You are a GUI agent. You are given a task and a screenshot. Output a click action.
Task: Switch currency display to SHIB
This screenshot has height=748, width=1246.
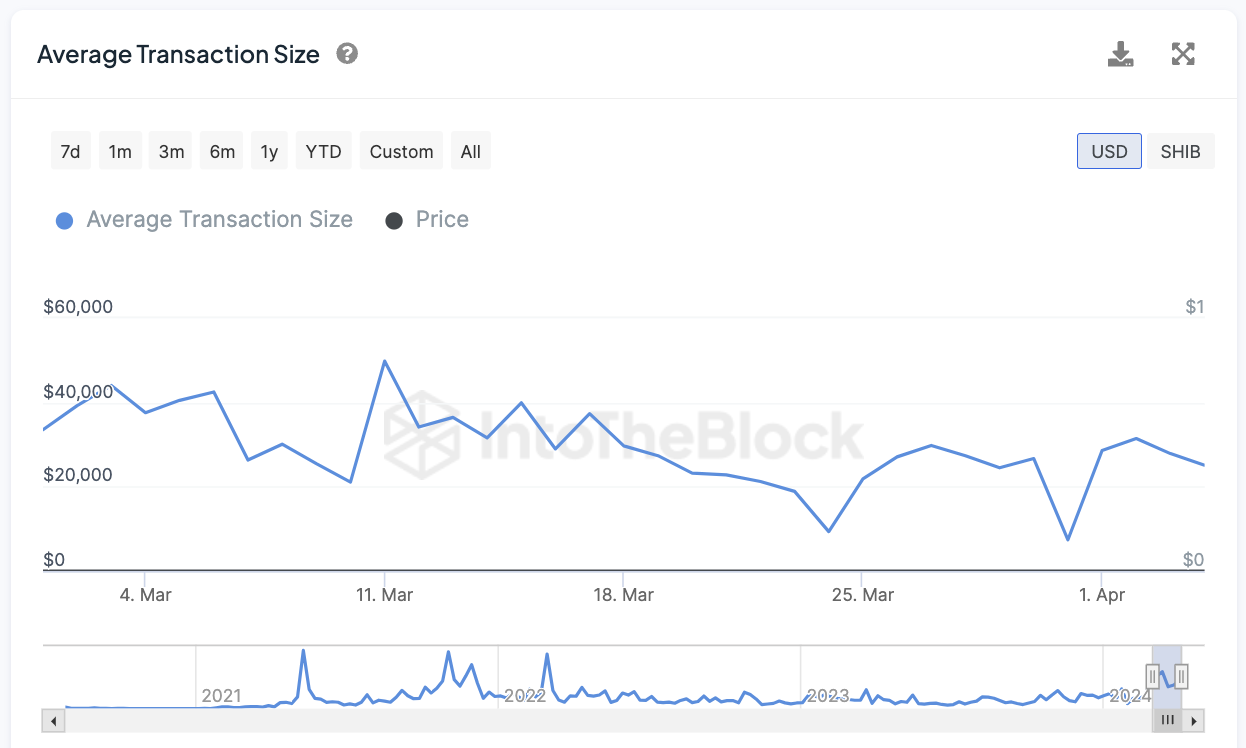pyautogui.click(x=1180, y=152)
